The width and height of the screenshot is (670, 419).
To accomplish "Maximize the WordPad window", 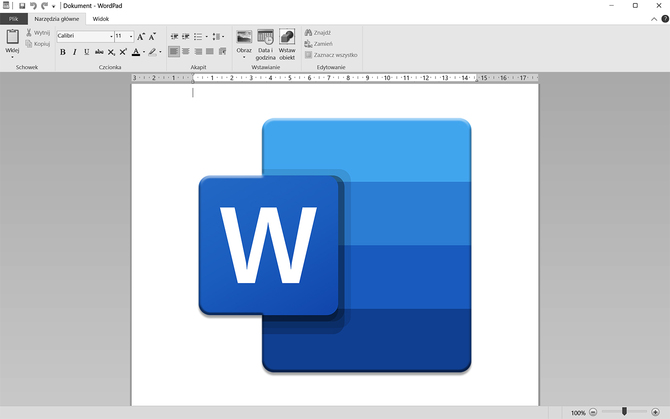I will point(635,6).
